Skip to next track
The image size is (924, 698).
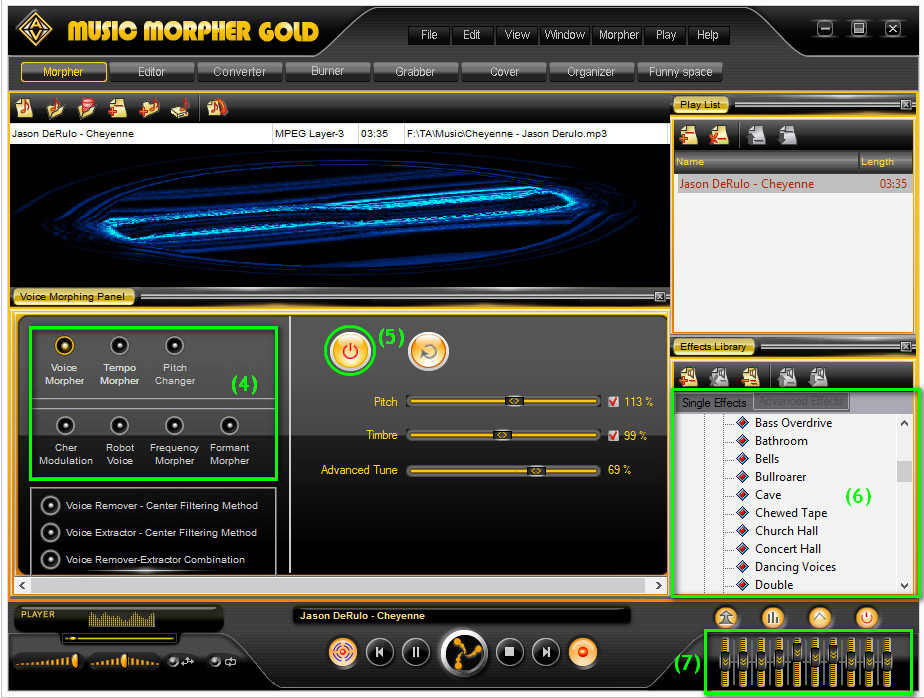(546, 652)
